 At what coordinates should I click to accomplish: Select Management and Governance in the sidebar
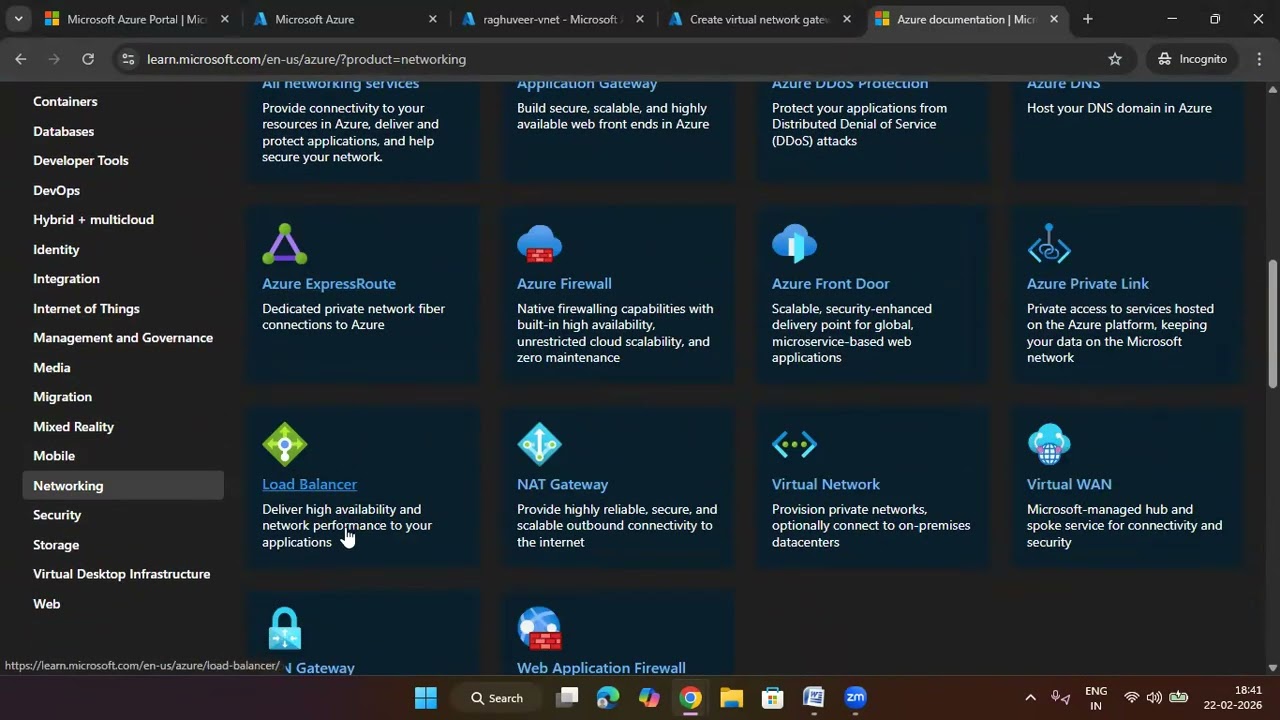pos(123,337)
